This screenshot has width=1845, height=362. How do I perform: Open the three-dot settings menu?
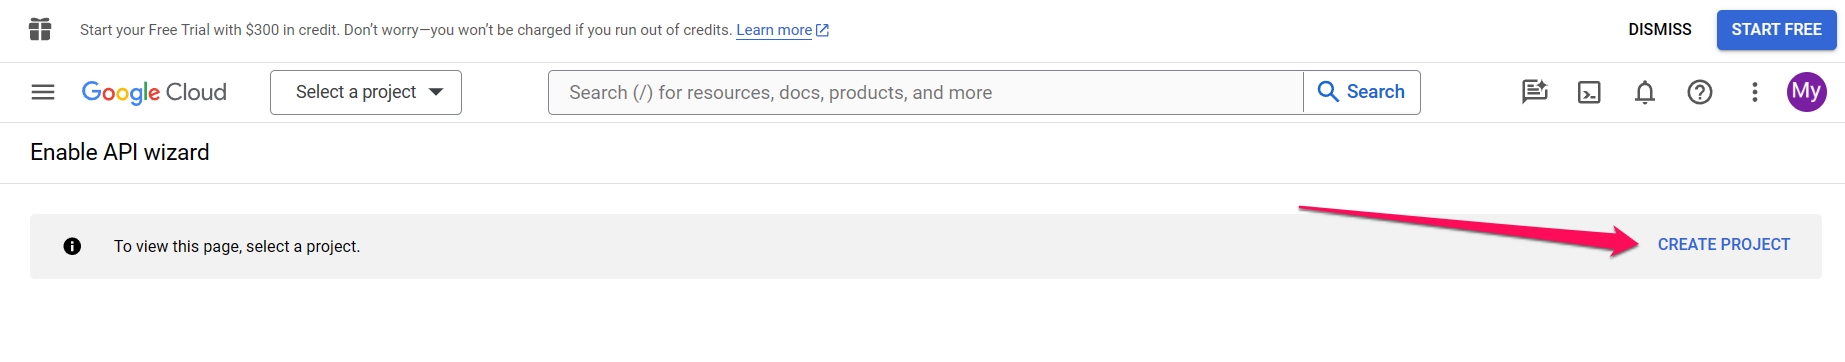pyautogui.click(x=1755, y=92)
